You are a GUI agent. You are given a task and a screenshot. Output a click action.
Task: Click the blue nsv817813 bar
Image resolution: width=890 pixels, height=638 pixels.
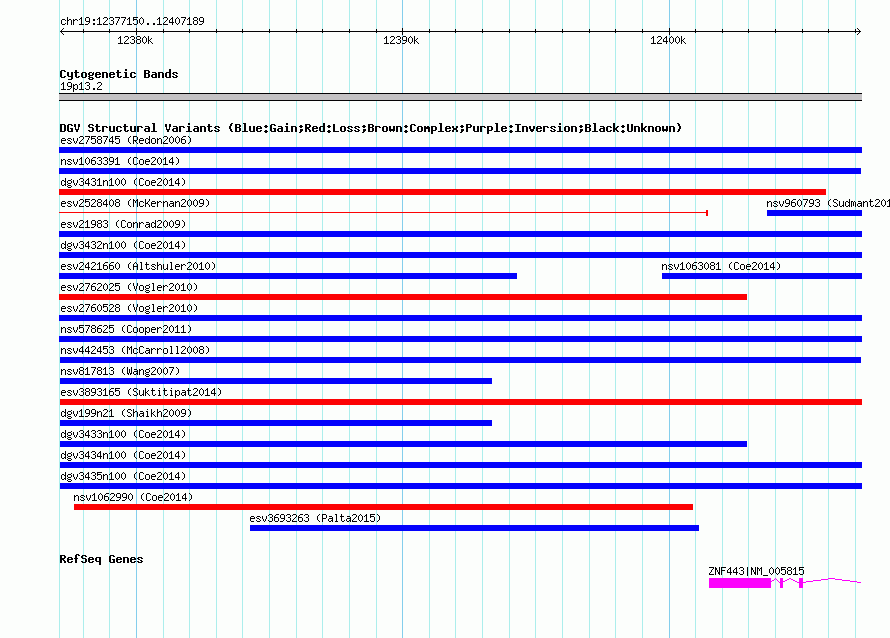(275, 381)
